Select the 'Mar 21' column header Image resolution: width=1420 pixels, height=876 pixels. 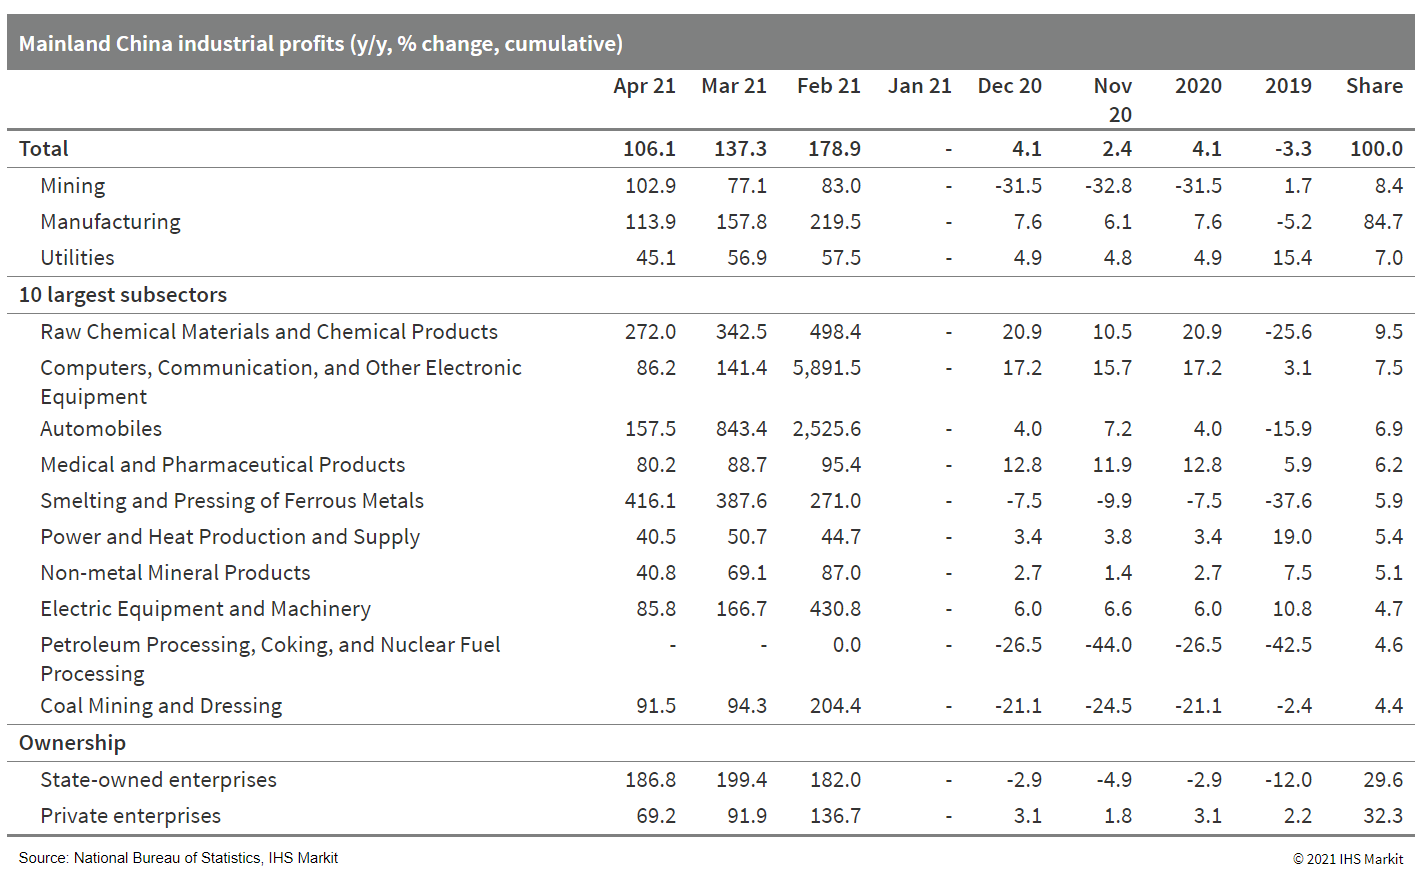[x=734, y=86]
